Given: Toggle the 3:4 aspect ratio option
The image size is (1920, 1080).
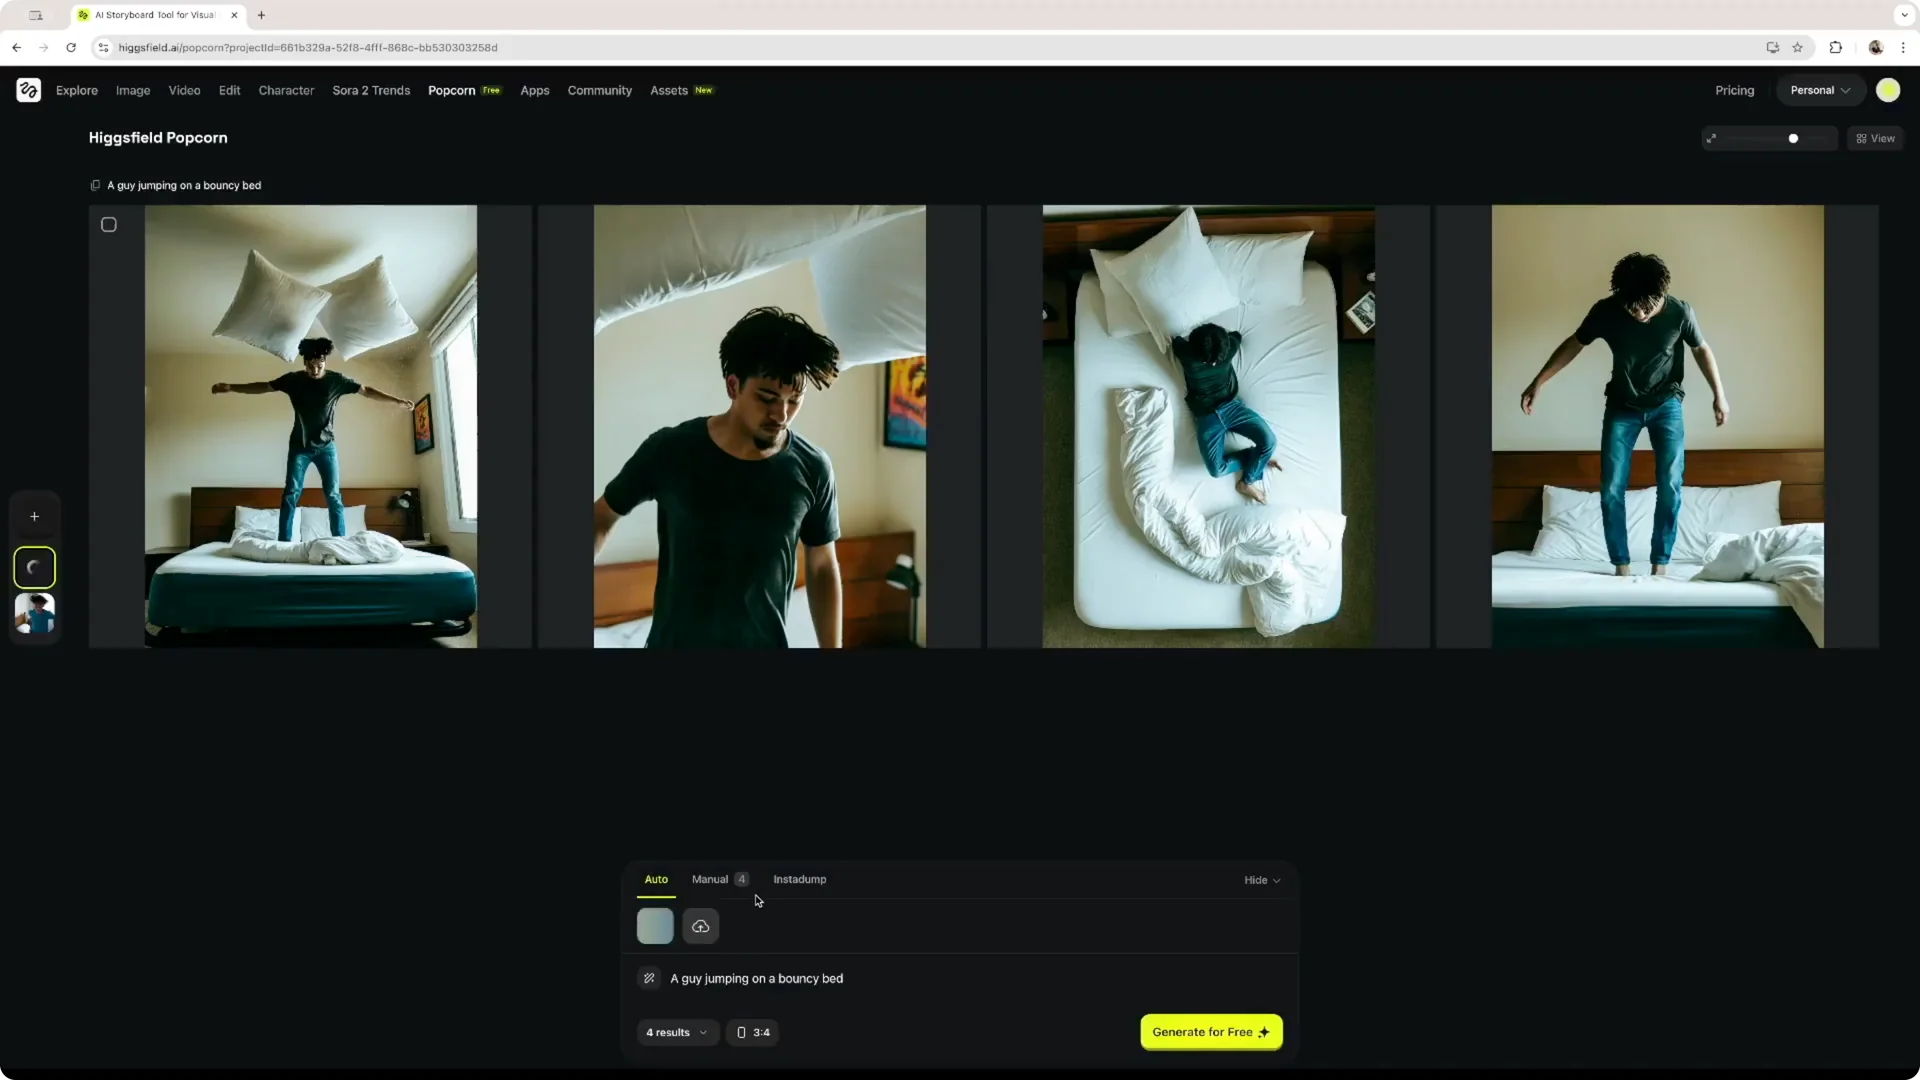Looking at the screenshot, I should 752,1032.
